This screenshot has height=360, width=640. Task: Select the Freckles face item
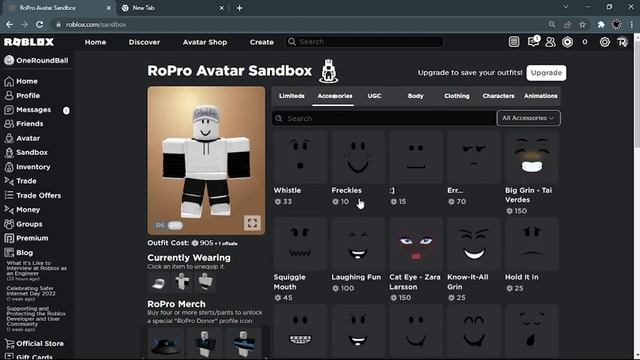pyautogui.click(x=358, y=157)
